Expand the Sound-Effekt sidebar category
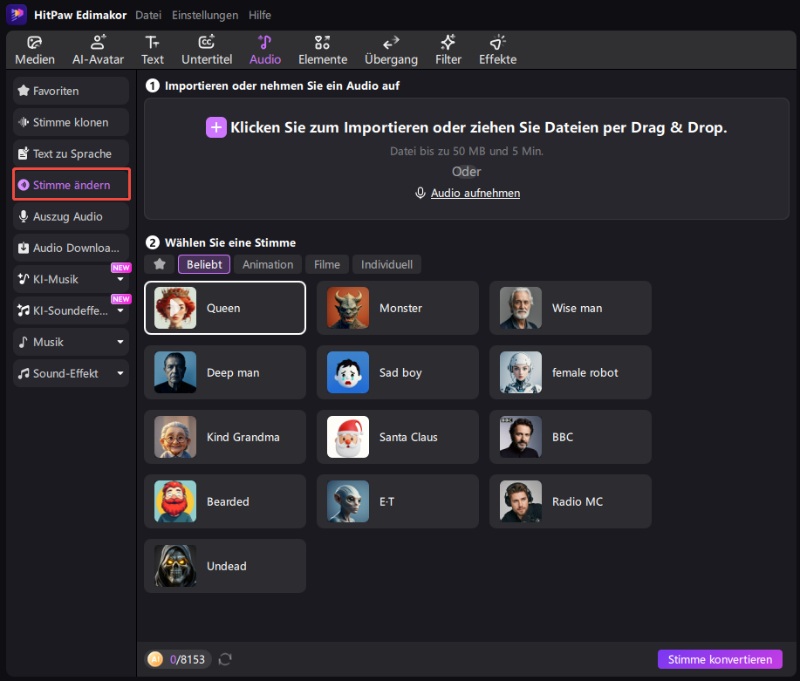Viewport: 800px width, 681px height. (120, 374)
